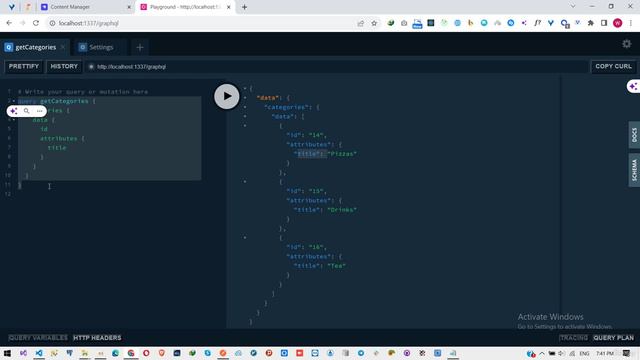Collapse the root object in the response
The width and height of the screenshot is (640, 360).
[245, 88]
